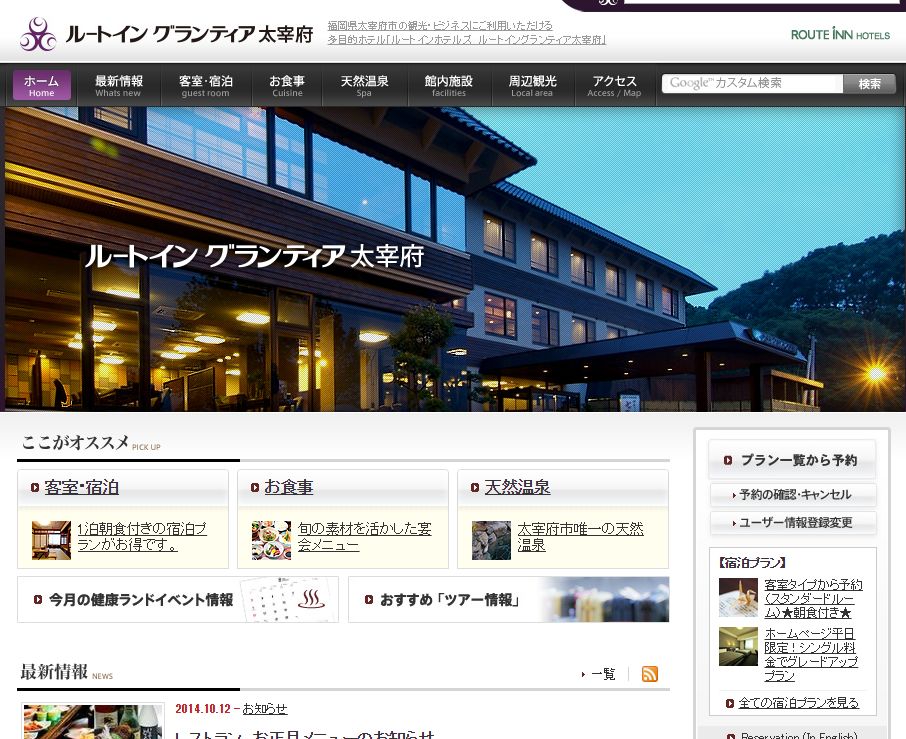The image size is (906, 739).
Task: Click the hot spring thumbnail under 天然温泉
Action: coord(491,539)
